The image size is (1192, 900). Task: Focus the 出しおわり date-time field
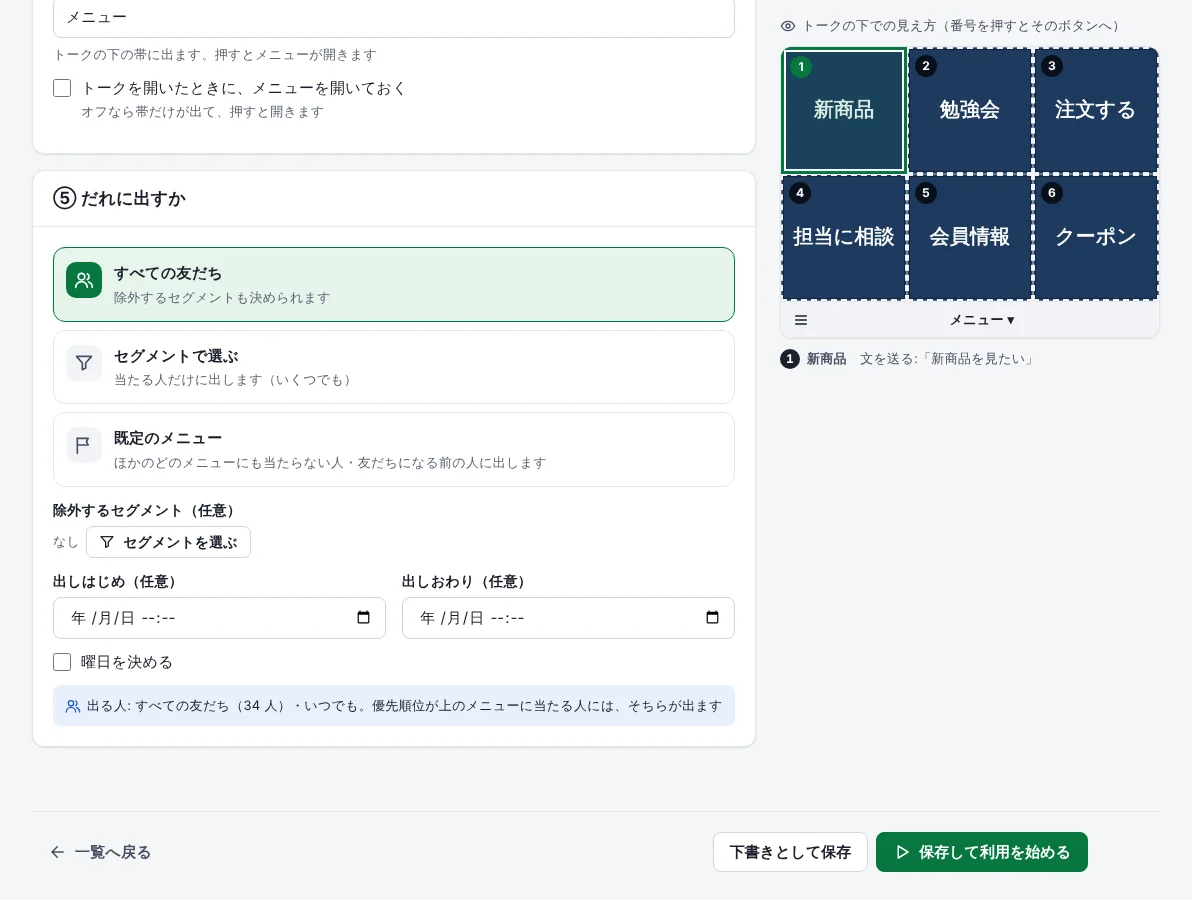click(568, 618)
